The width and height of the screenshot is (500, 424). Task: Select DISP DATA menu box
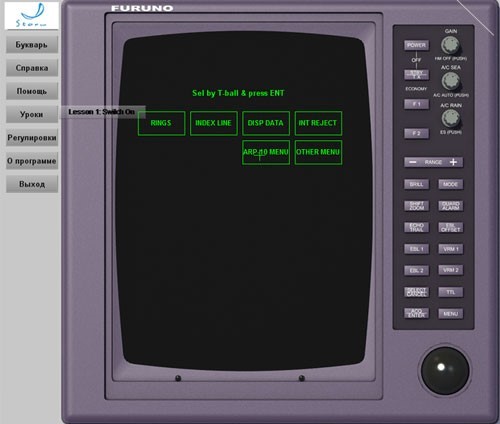click(x=266, y=123)
